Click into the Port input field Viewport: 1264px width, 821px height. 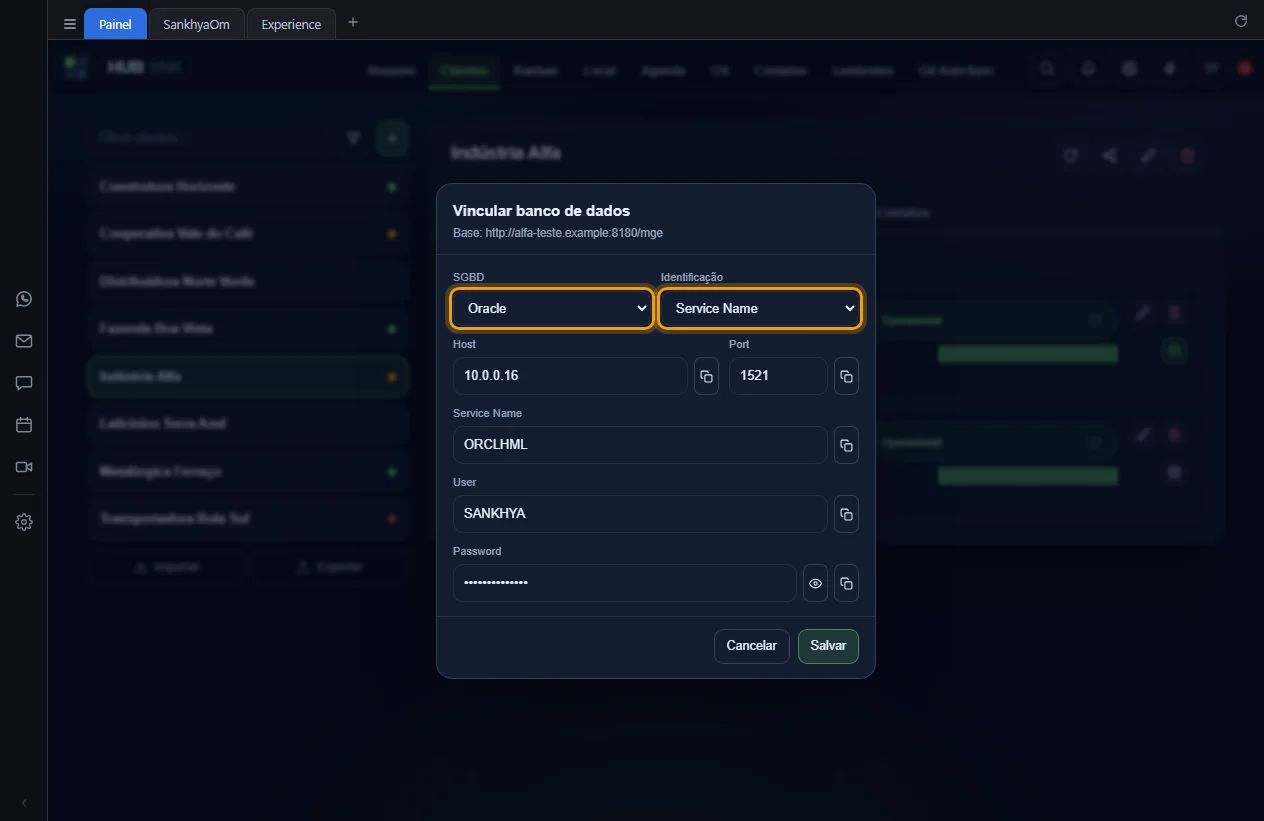coord(778,376)
